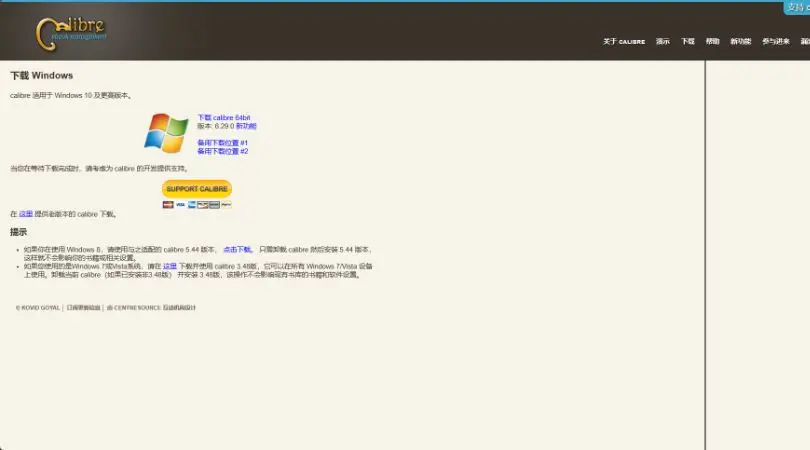
Task: Click the KOVID GOYAL footer text
Action: [x=38, y=308]
